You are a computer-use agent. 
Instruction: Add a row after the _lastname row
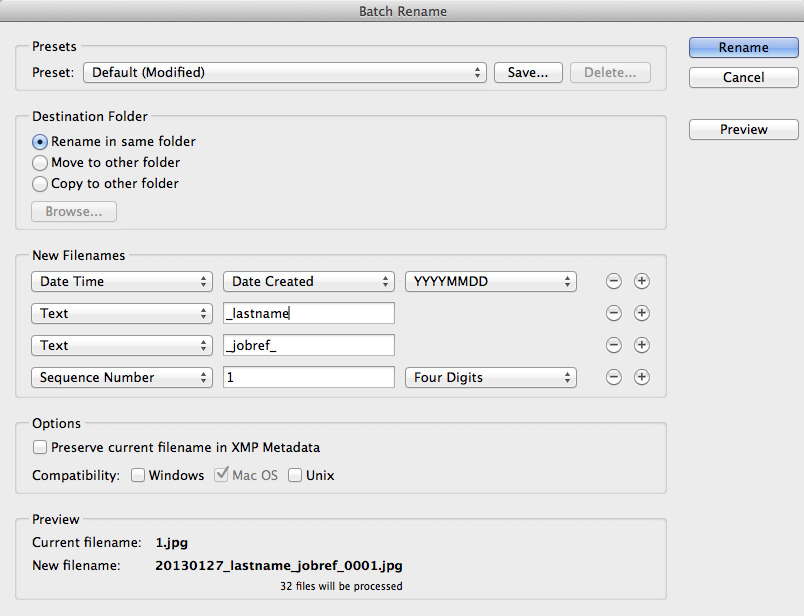coord(642,314)
